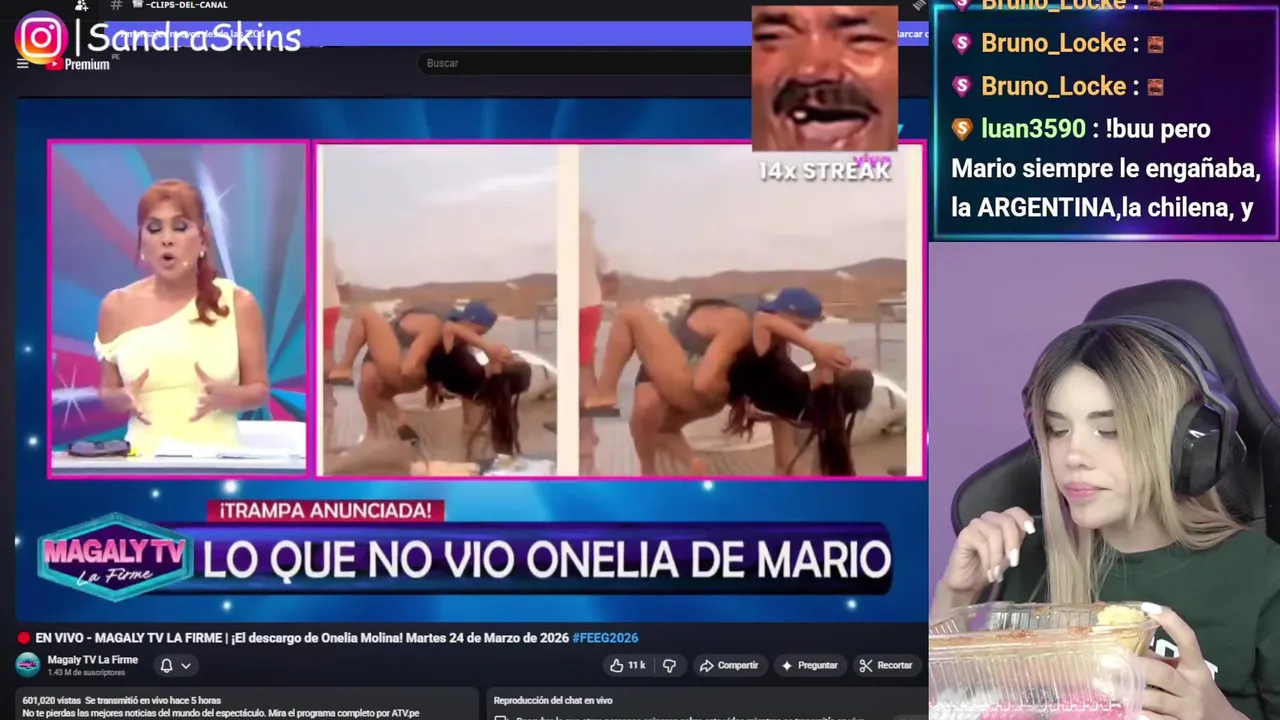Open the Compartir share dialog
Screen dimensions: 1280x720
tap(729, 665)
